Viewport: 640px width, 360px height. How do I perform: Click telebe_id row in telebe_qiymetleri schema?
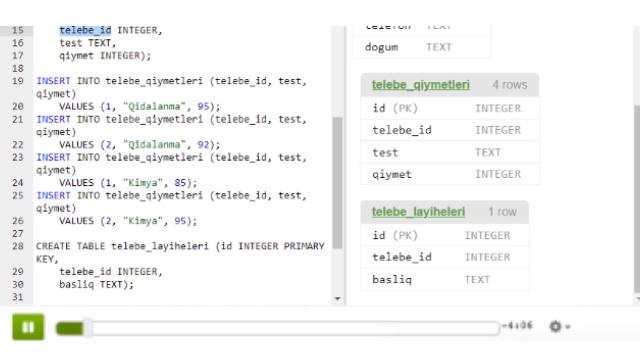click(450, 130)
